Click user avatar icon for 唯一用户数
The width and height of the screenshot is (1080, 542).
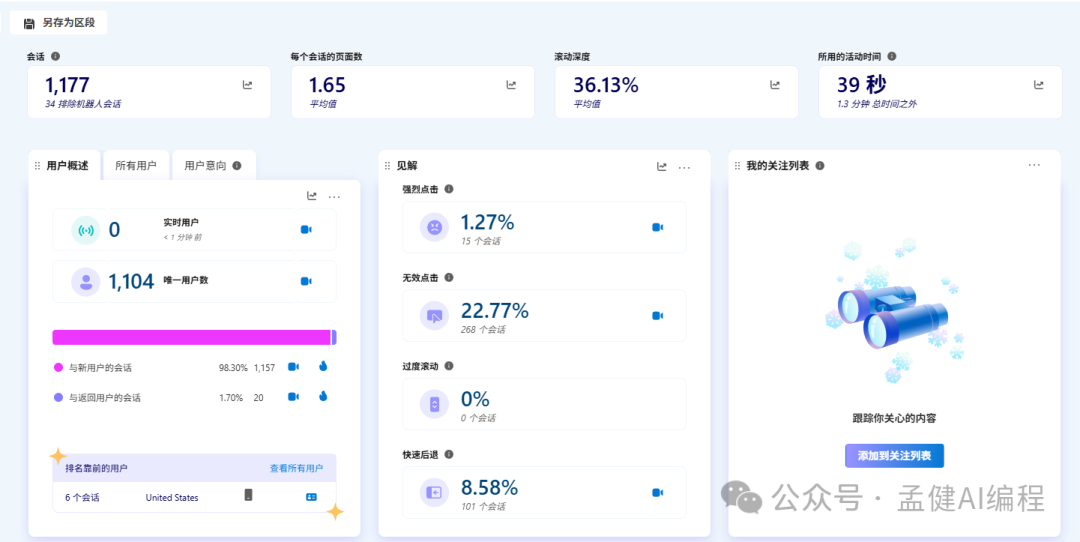pyautogui.click(x=86, y=282)
